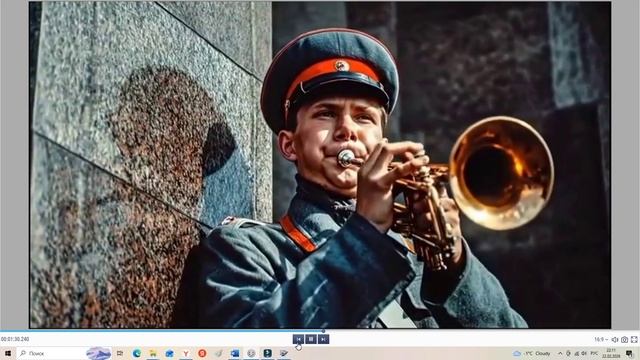Open Windows notification center
The width and height of the screenshot is (640, 360).
[630, 353]
